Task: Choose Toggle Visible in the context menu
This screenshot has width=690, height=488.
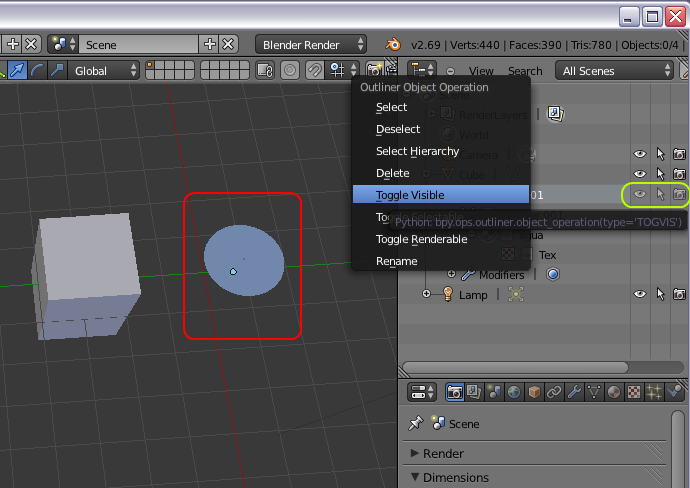Action: click(x=440, y=194)
